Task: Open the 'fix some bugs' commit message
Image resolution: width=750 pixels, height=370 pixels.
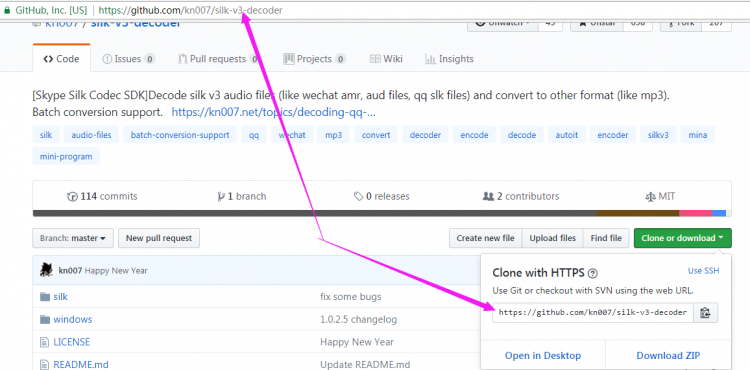Action: (351, 297)
